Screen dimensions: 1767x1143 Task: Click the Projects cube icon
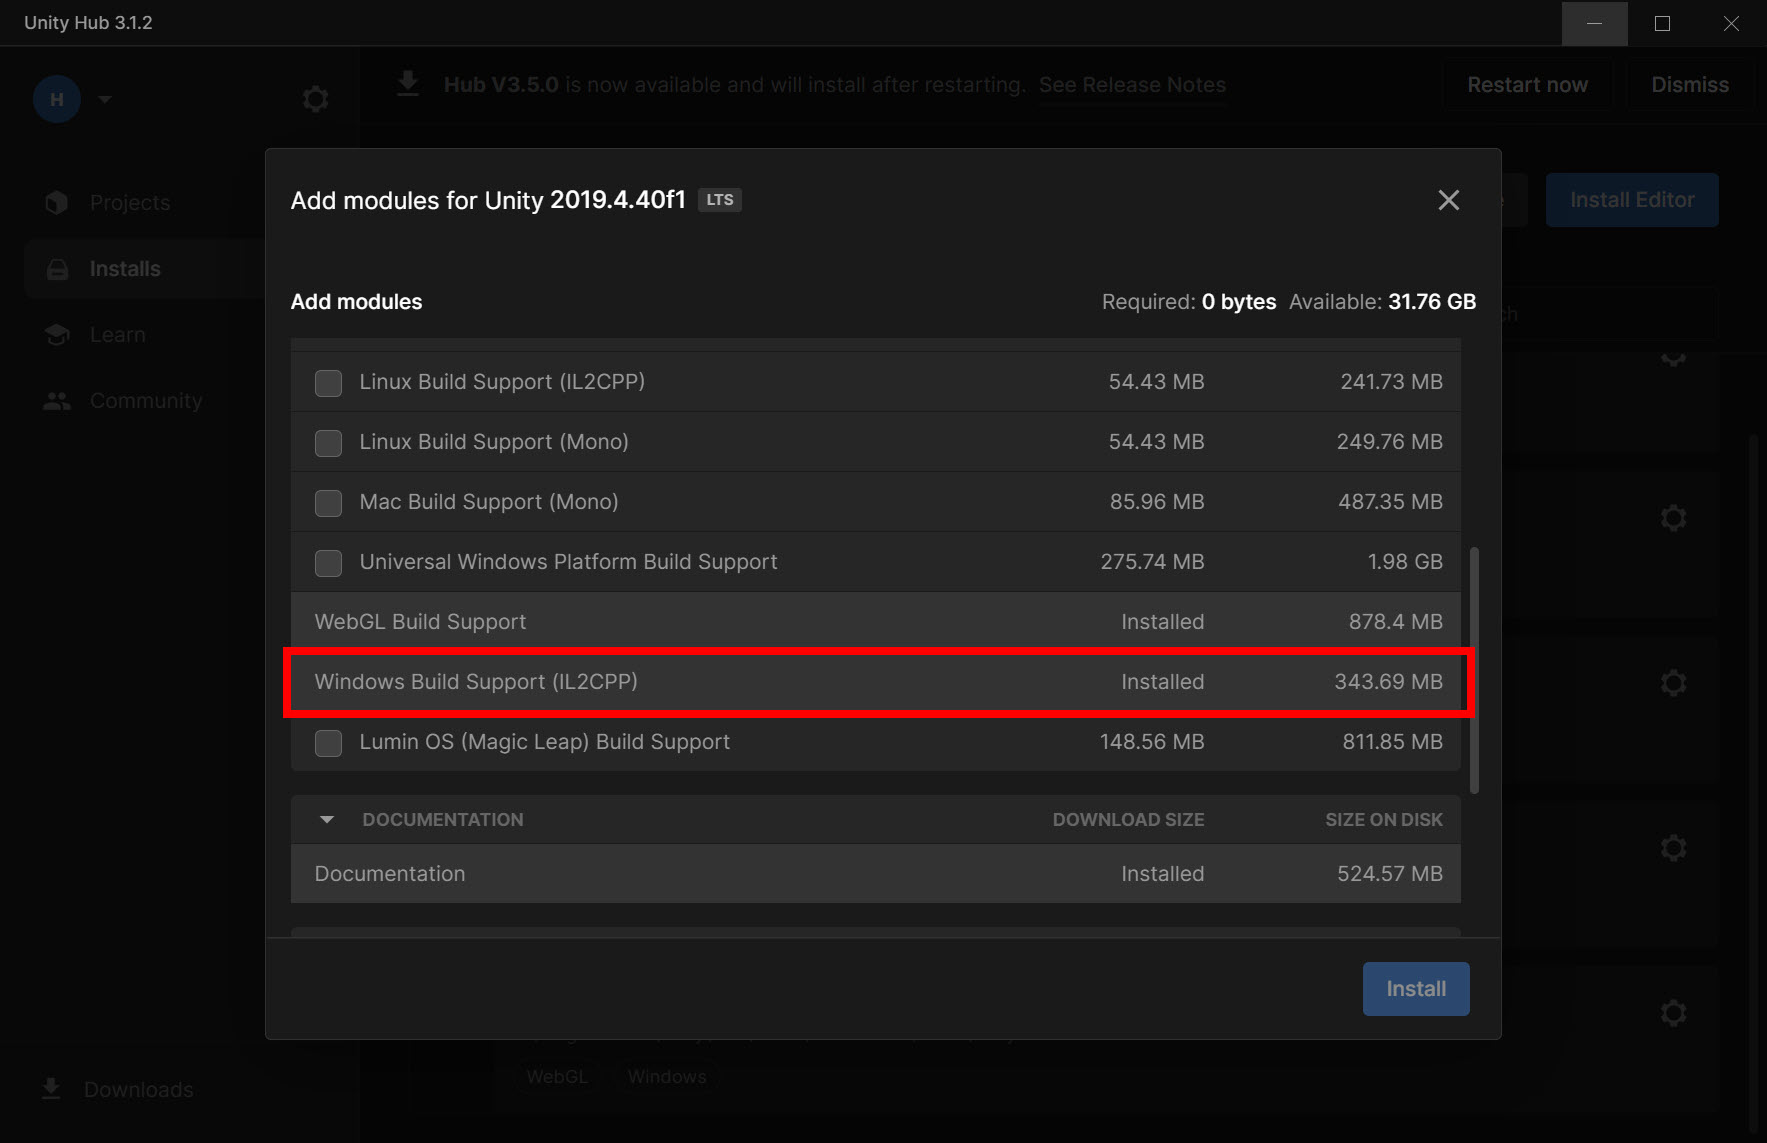(57, 203)
